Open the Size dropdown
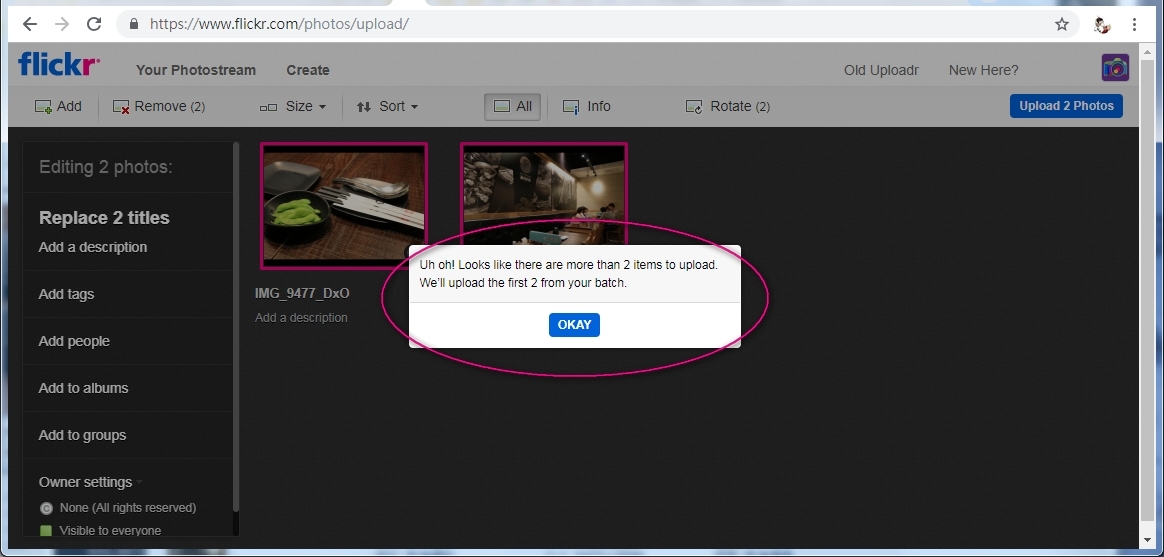This screenshot has height=557, width=1164. [292, 106]
